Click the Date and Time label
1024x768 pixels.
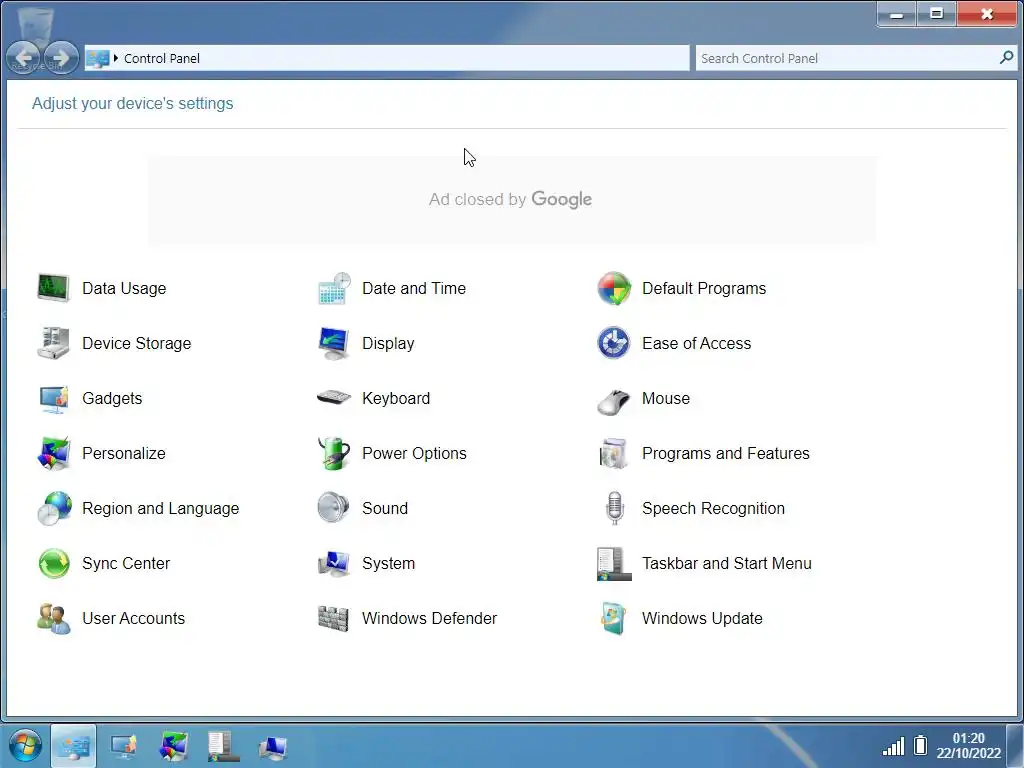coord(414,288)
